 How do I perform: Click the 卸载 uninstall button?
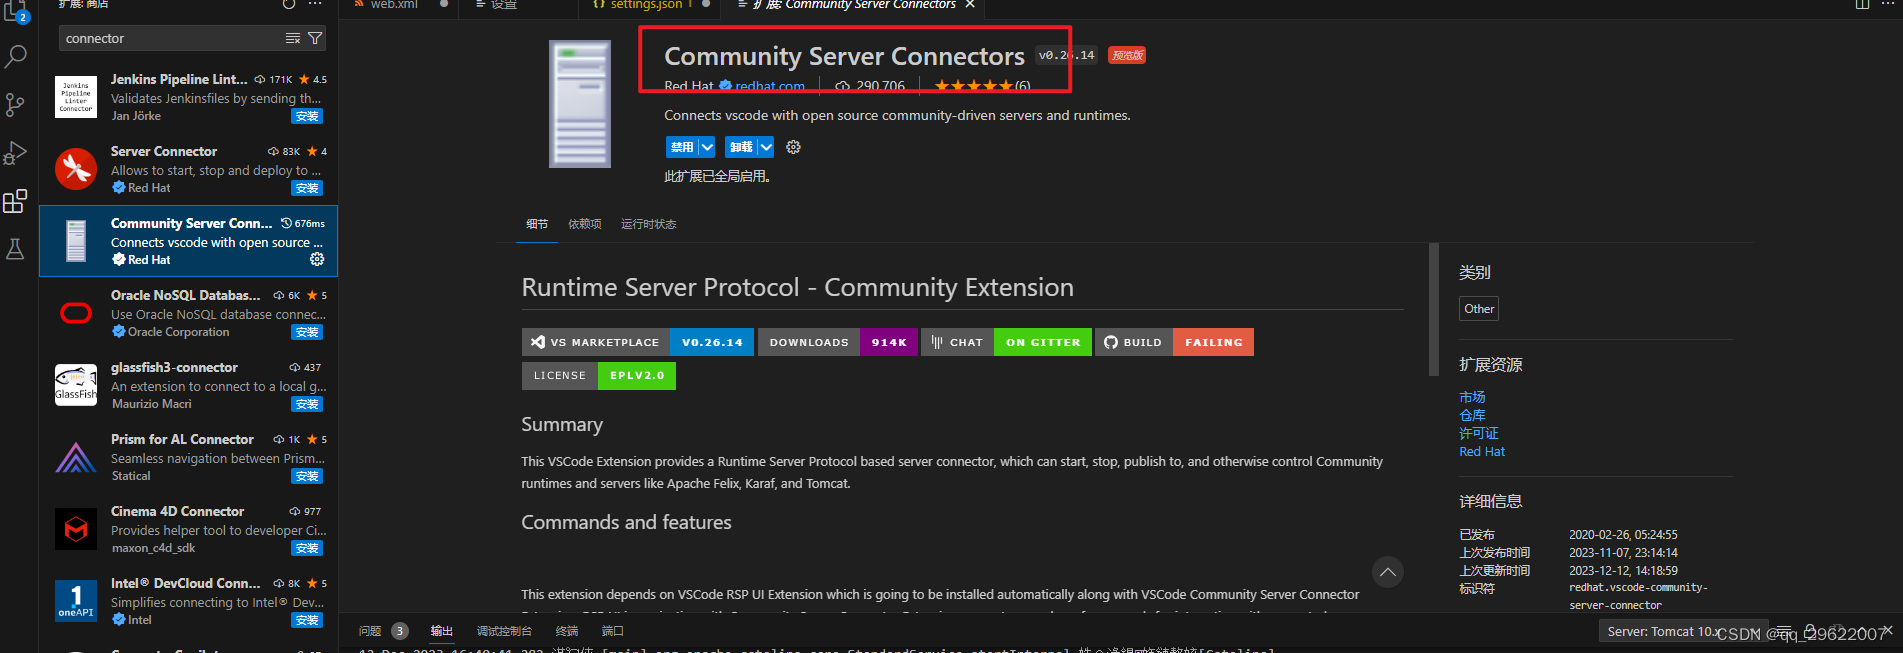click(x=741, y=147)
